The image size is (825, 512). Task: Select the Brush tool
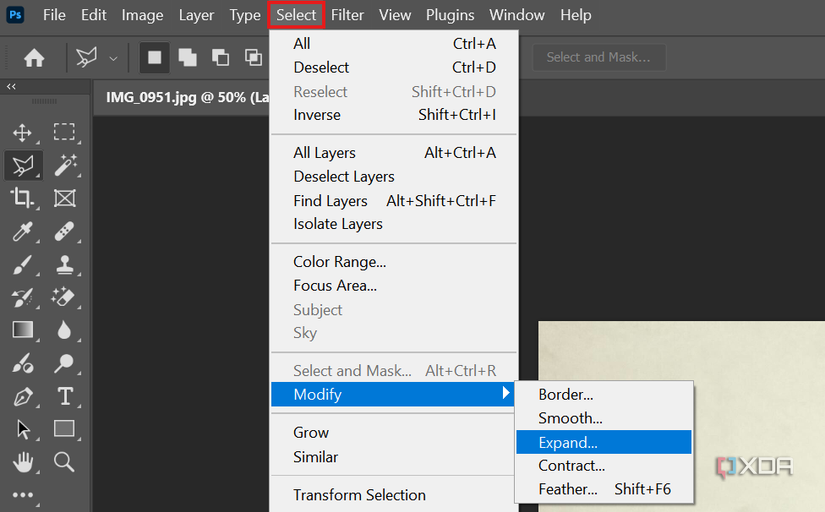click(22, 265)
